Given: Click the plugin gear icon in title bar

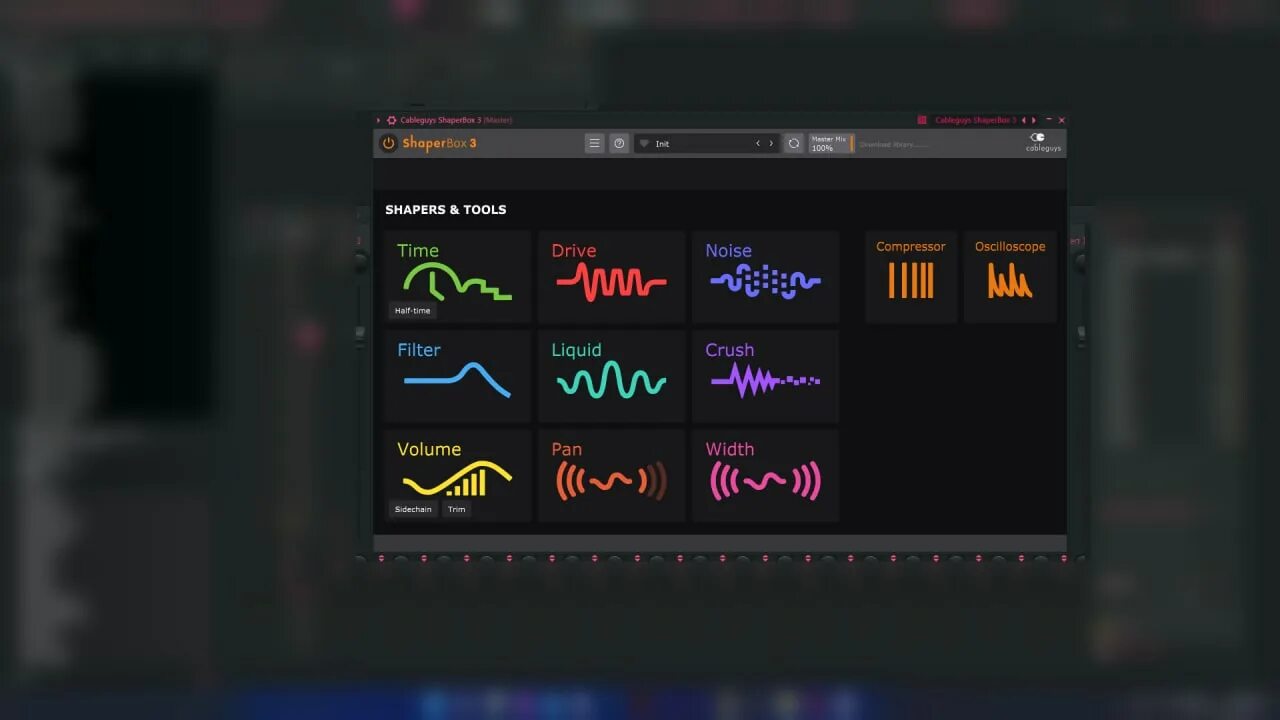Looking at the screenshot, I should coord(392,120).
